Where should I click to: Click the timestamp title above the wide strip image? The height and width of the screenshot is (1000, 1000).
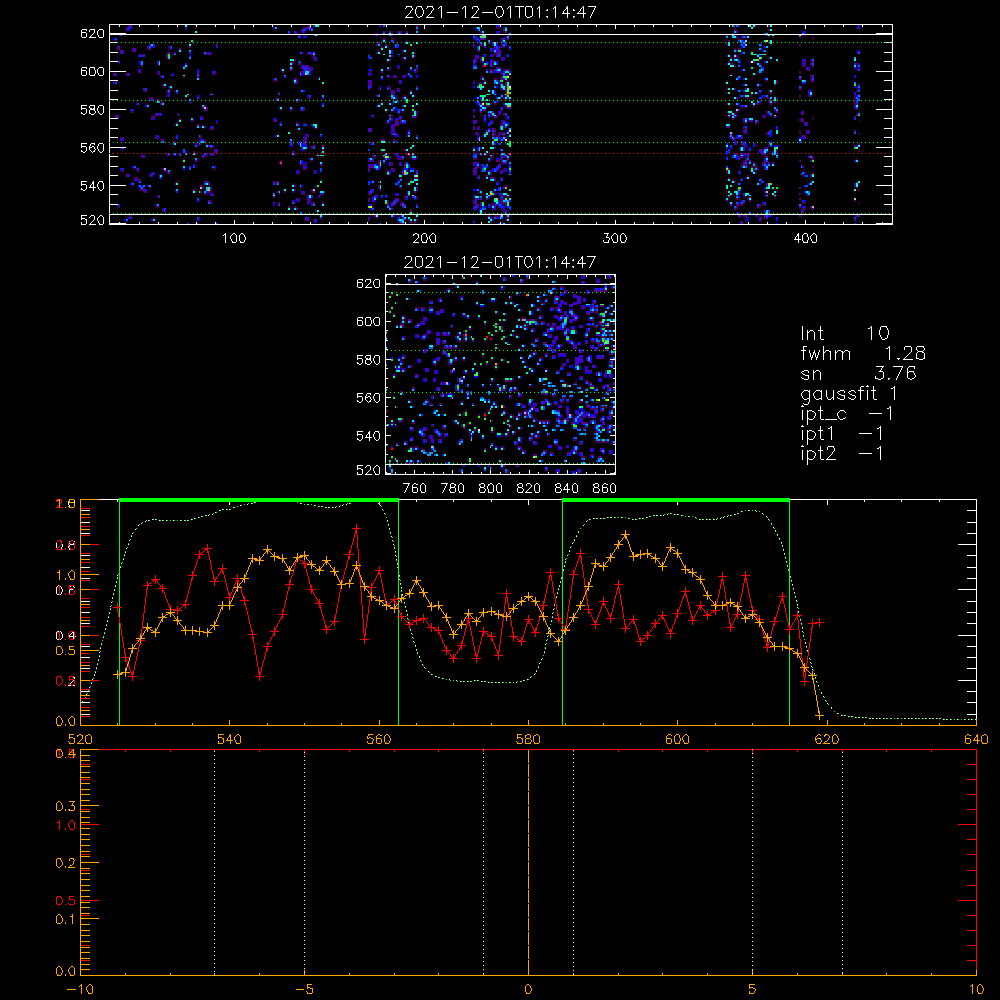click(x=501, y=12)
